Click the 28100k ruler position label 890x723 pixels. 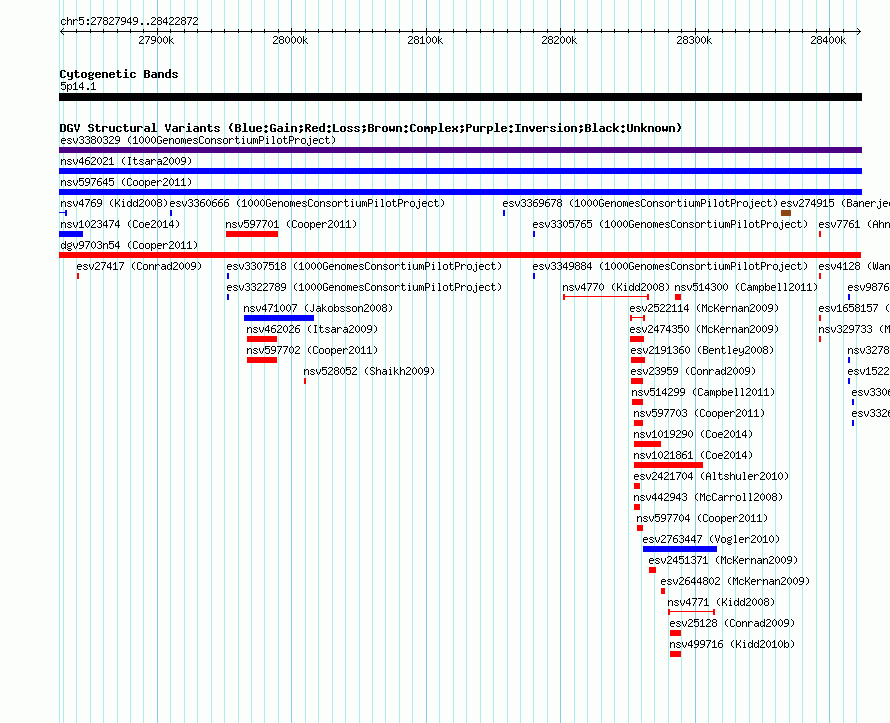[425, 40]
